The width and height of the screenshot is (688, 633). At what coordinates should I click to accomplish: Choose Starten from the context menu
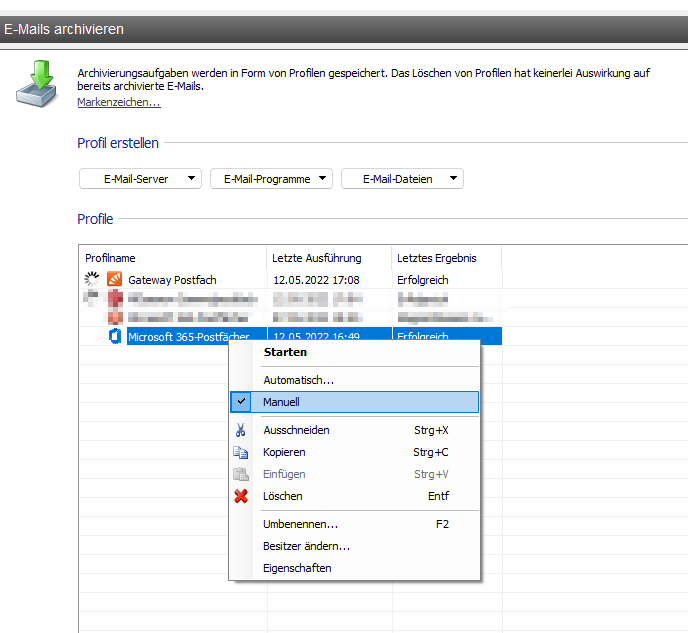tap(285, 352)
